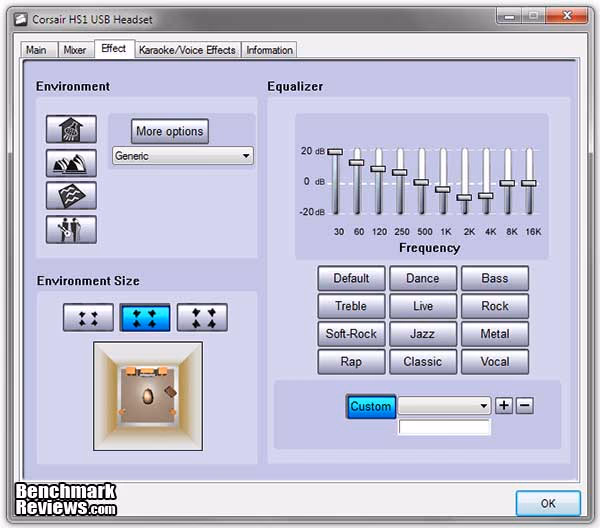
Task: Click the 8K equalizer slider handle
Action: point(507,183)
